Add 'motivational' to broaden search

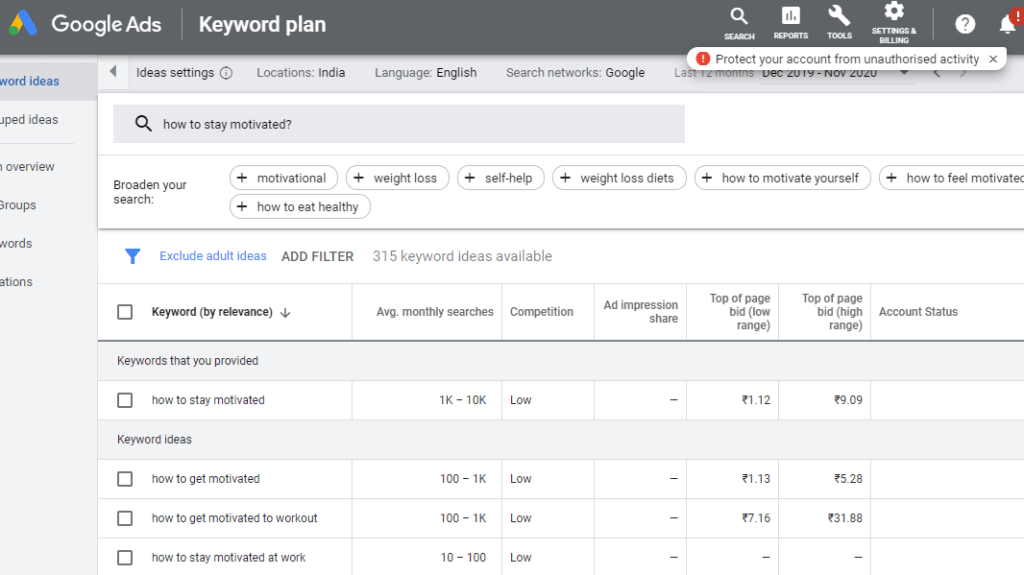(283, 178)
